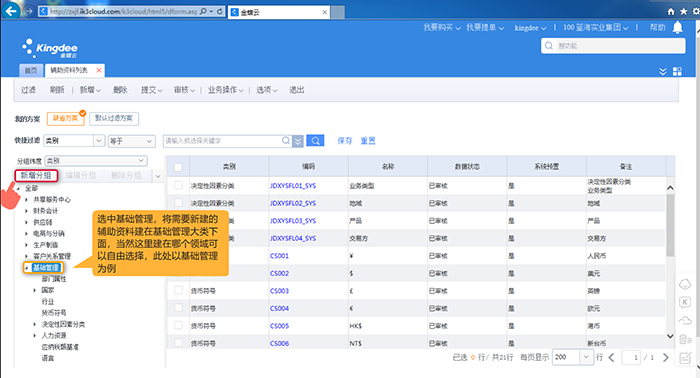The height and width of the screenshot is (378, 700).
Task: Expand the double-chevron filter options button
Action: tap(298, 141)
